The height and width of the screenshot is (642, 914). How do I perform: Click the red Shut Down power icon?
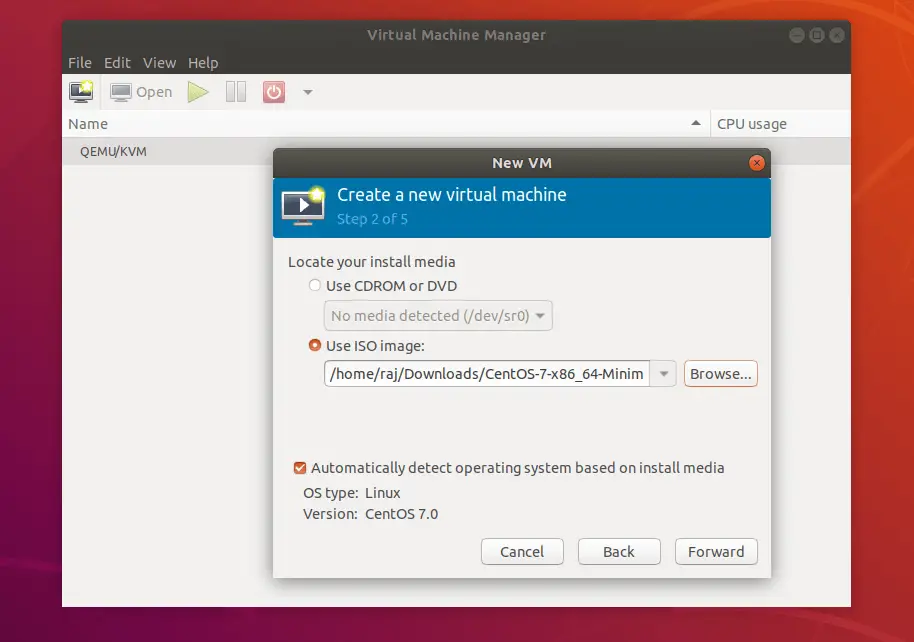[274, 92]
